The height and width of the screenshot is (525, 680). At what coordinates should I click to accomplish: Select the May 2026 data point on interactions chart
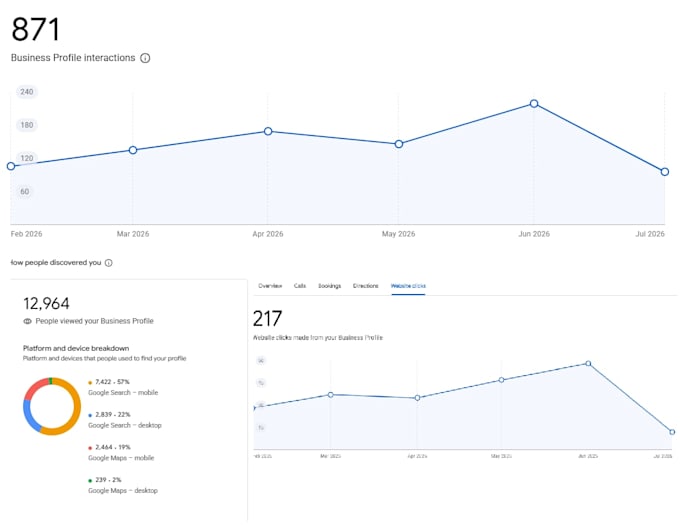[x=399, y=144]
